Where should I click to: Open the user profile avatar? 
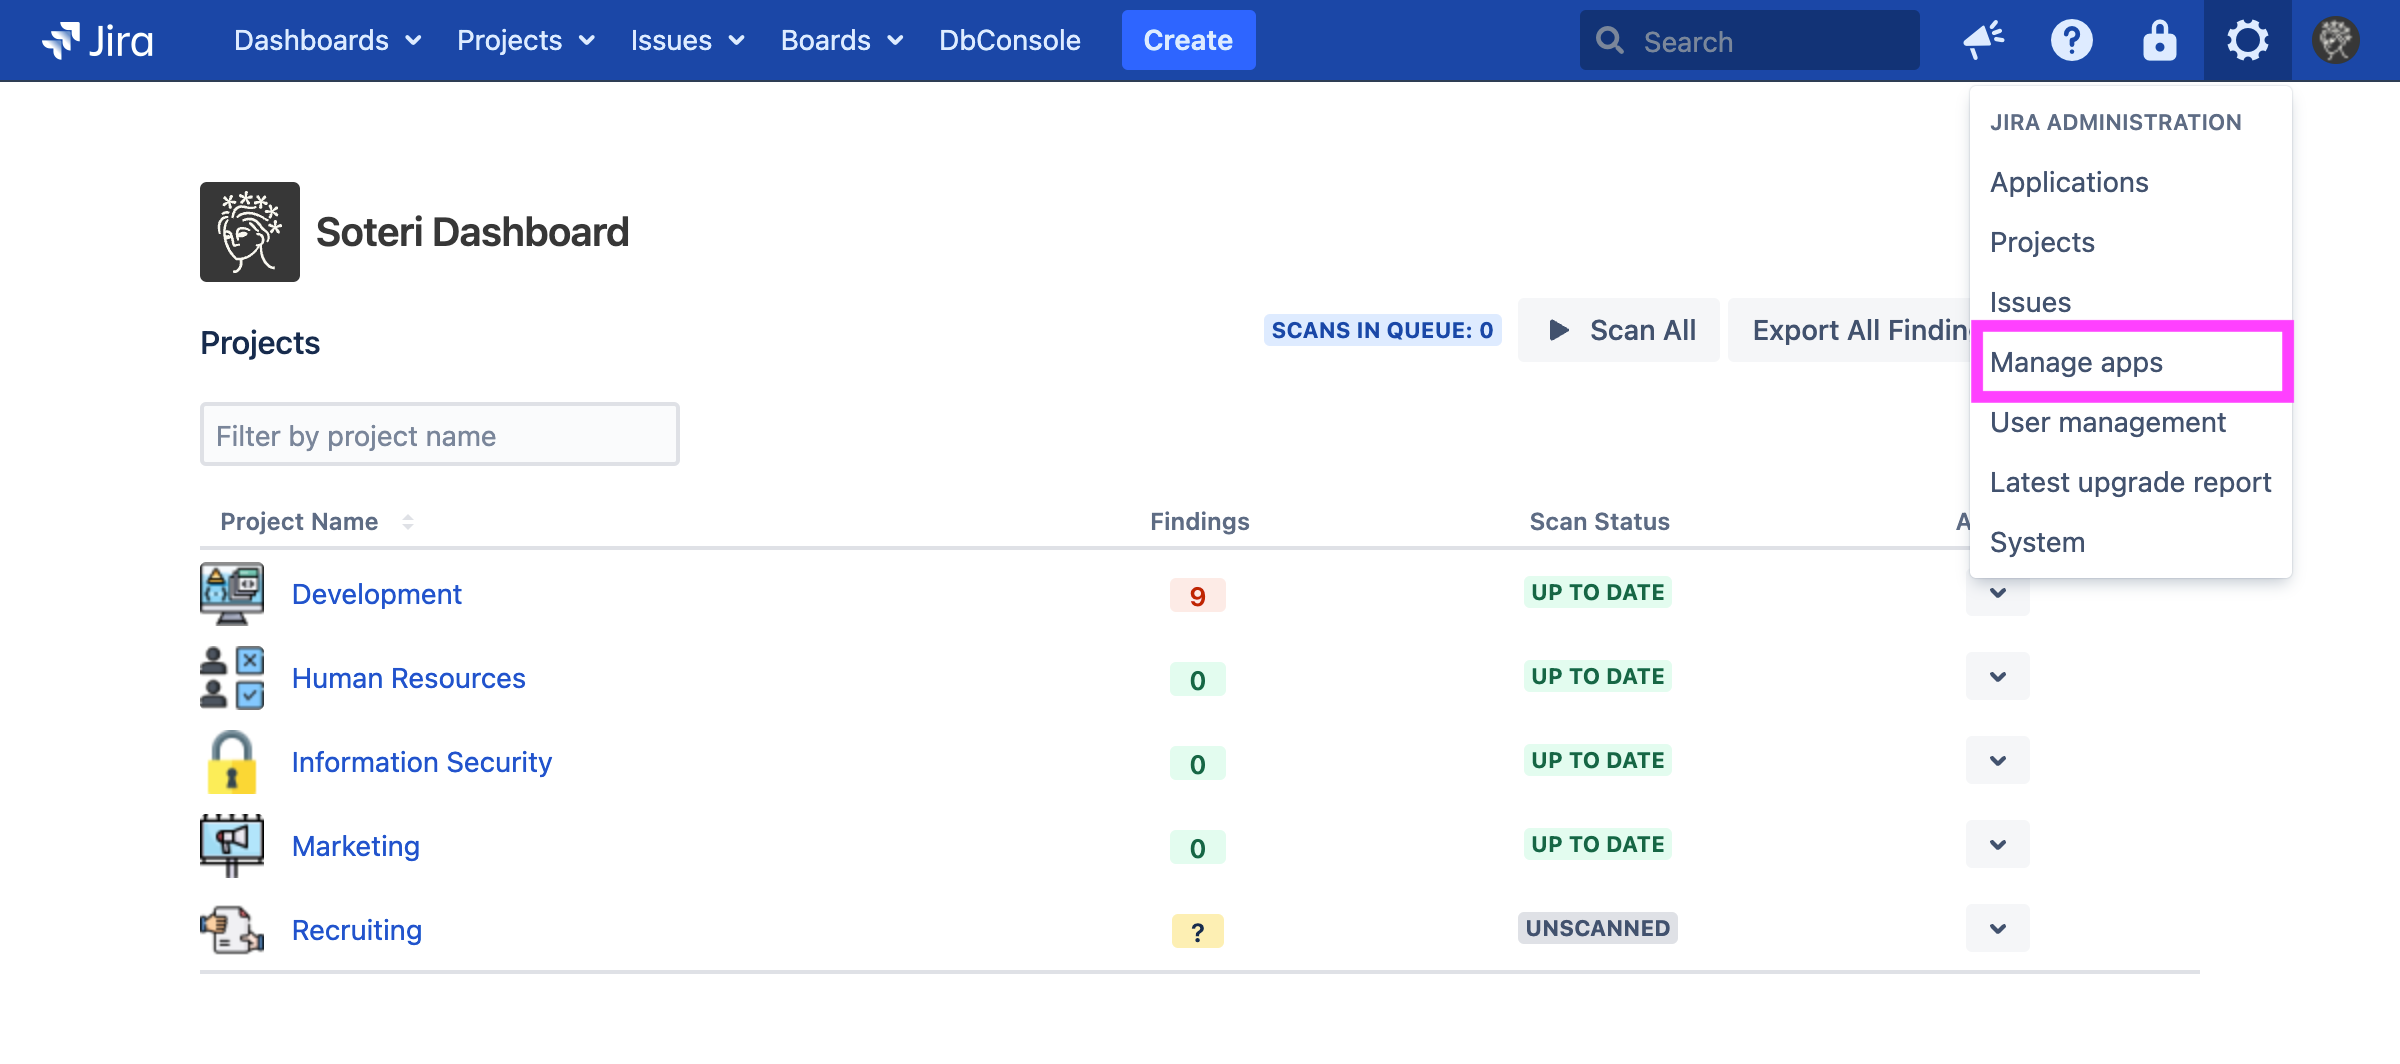pyautogui.click(x=2335, y=41)
